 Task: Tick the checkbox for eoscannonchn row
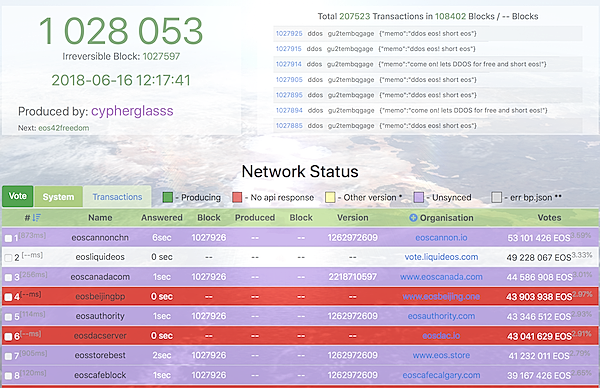coord(8,238)
